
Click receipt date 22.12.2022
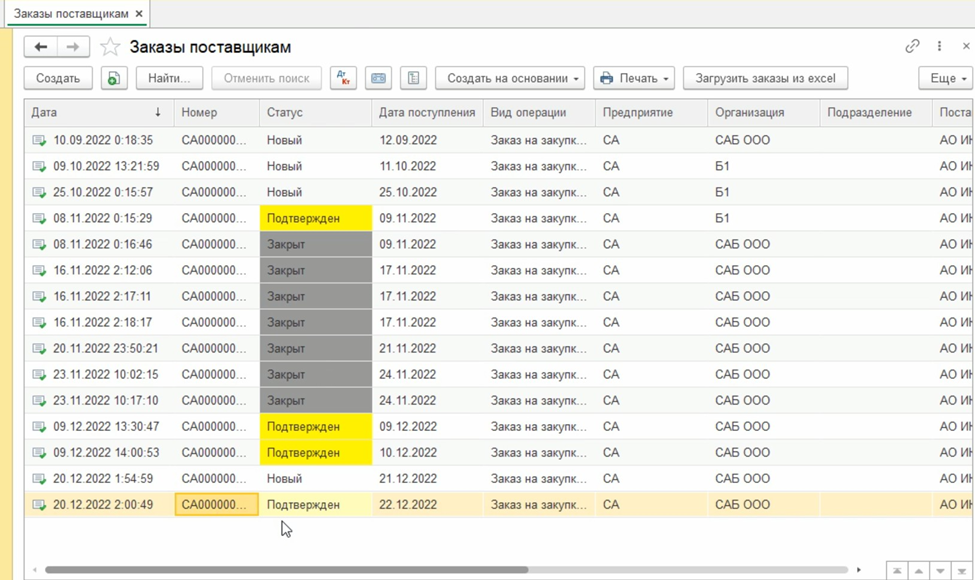coord(408,505)
